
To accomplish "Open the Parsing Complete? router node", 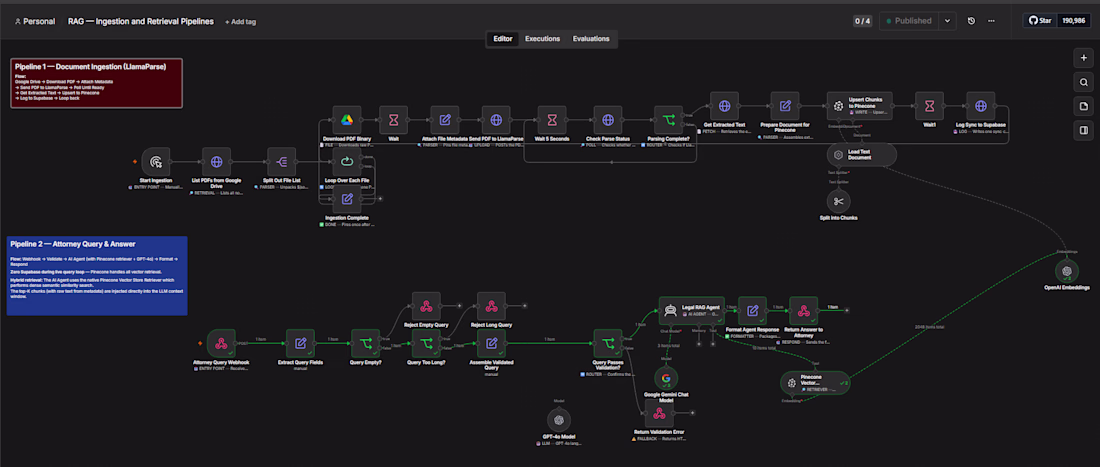I will pos(669,121).
